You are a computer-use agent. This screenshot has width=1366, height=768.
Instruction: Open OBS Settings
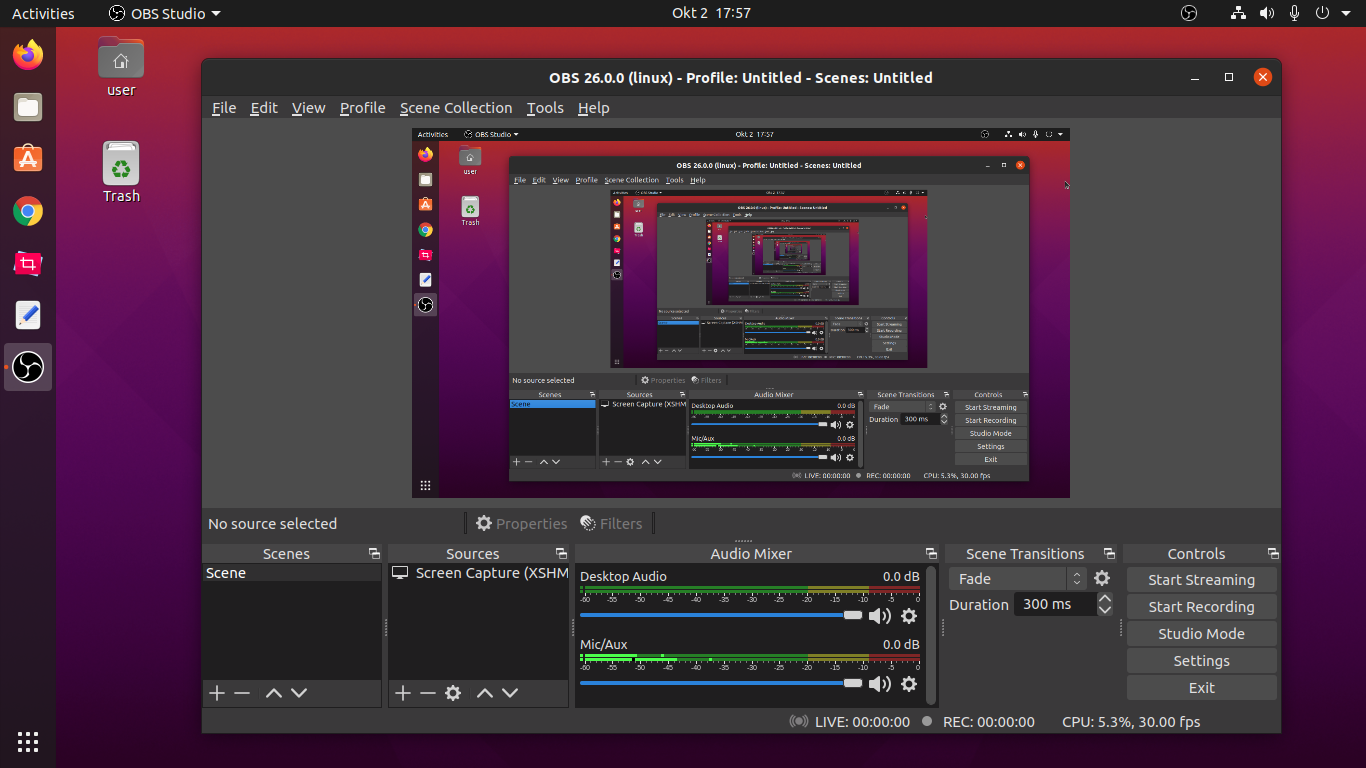tap(1201, 660)
